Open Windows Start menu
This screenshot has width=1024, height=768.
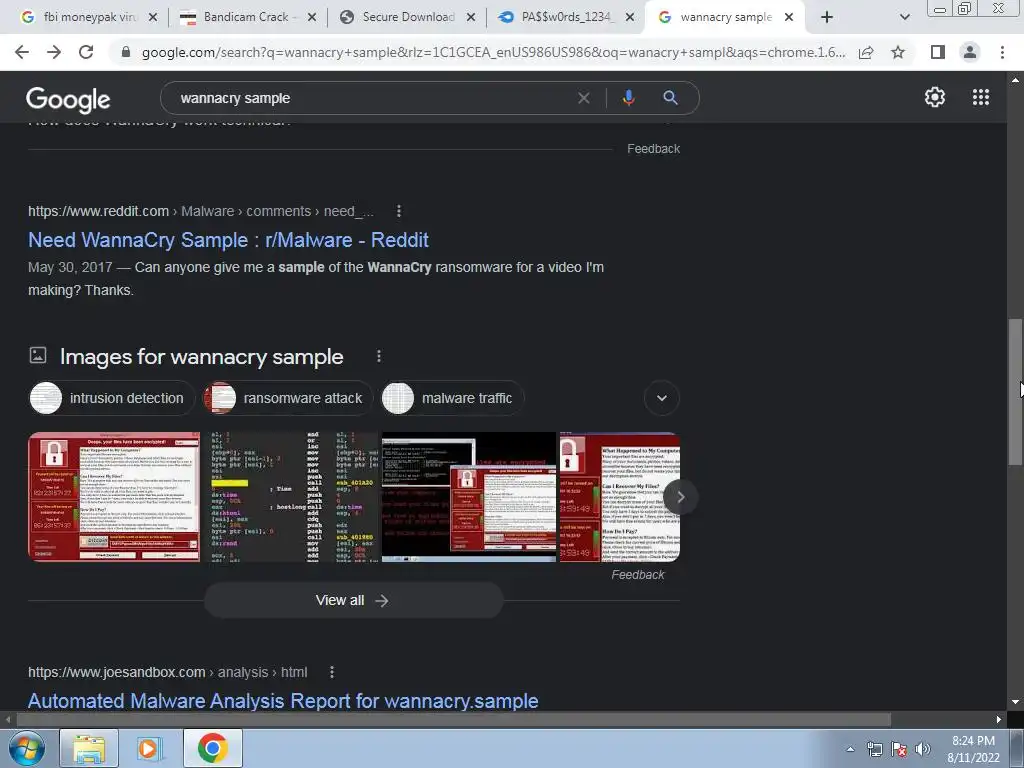pyautogui.click(x=27, y=748)
